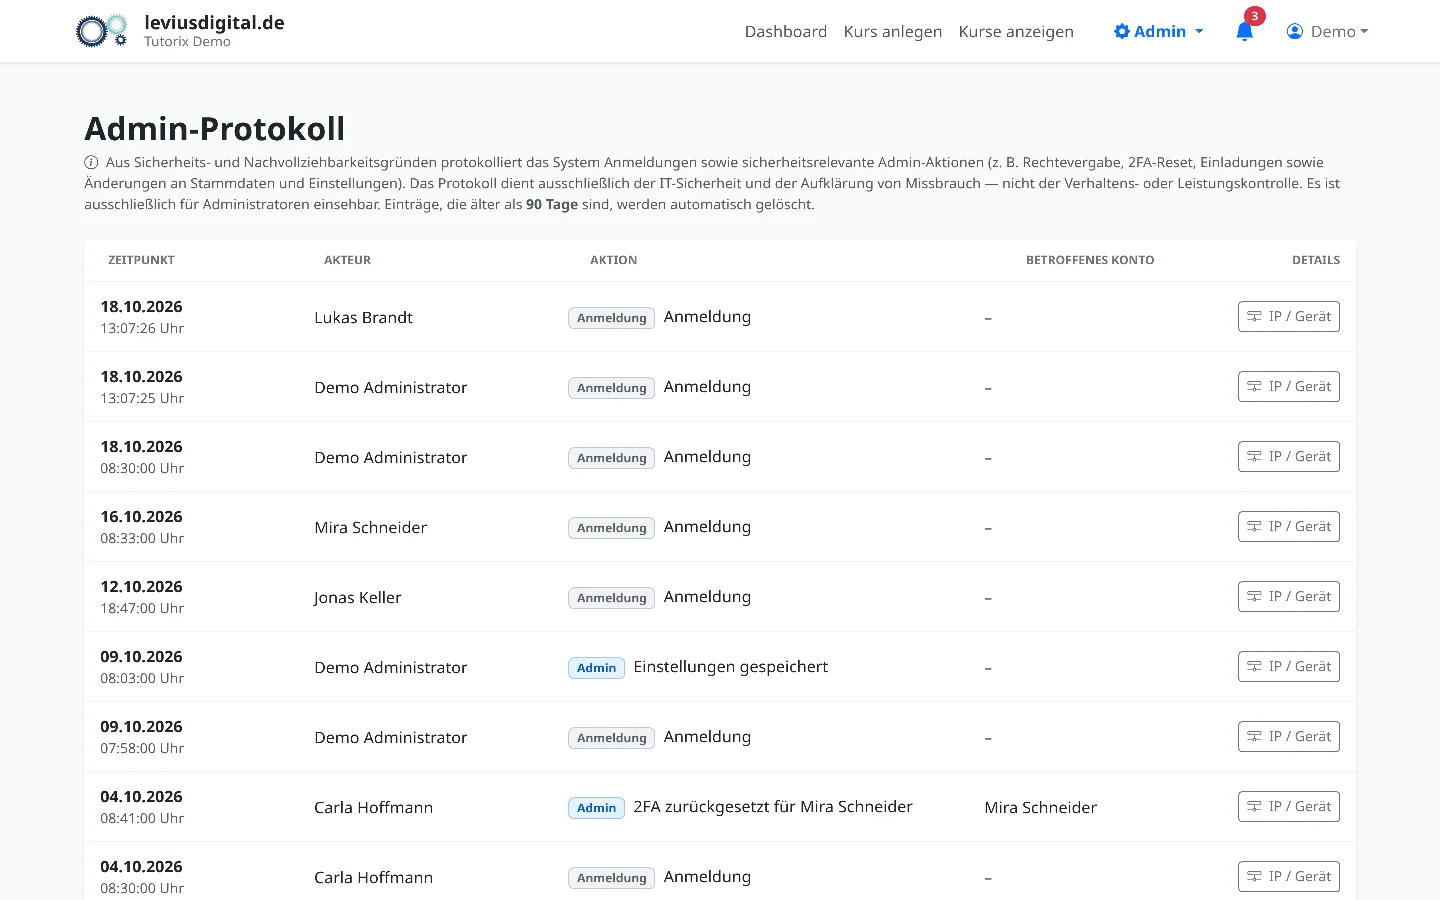Image resolution: width=1440 pixels, height=900 pixels.
Task: Click Anmeldung badge in Jonas Keller row
Action: click(x=611, y=597)
